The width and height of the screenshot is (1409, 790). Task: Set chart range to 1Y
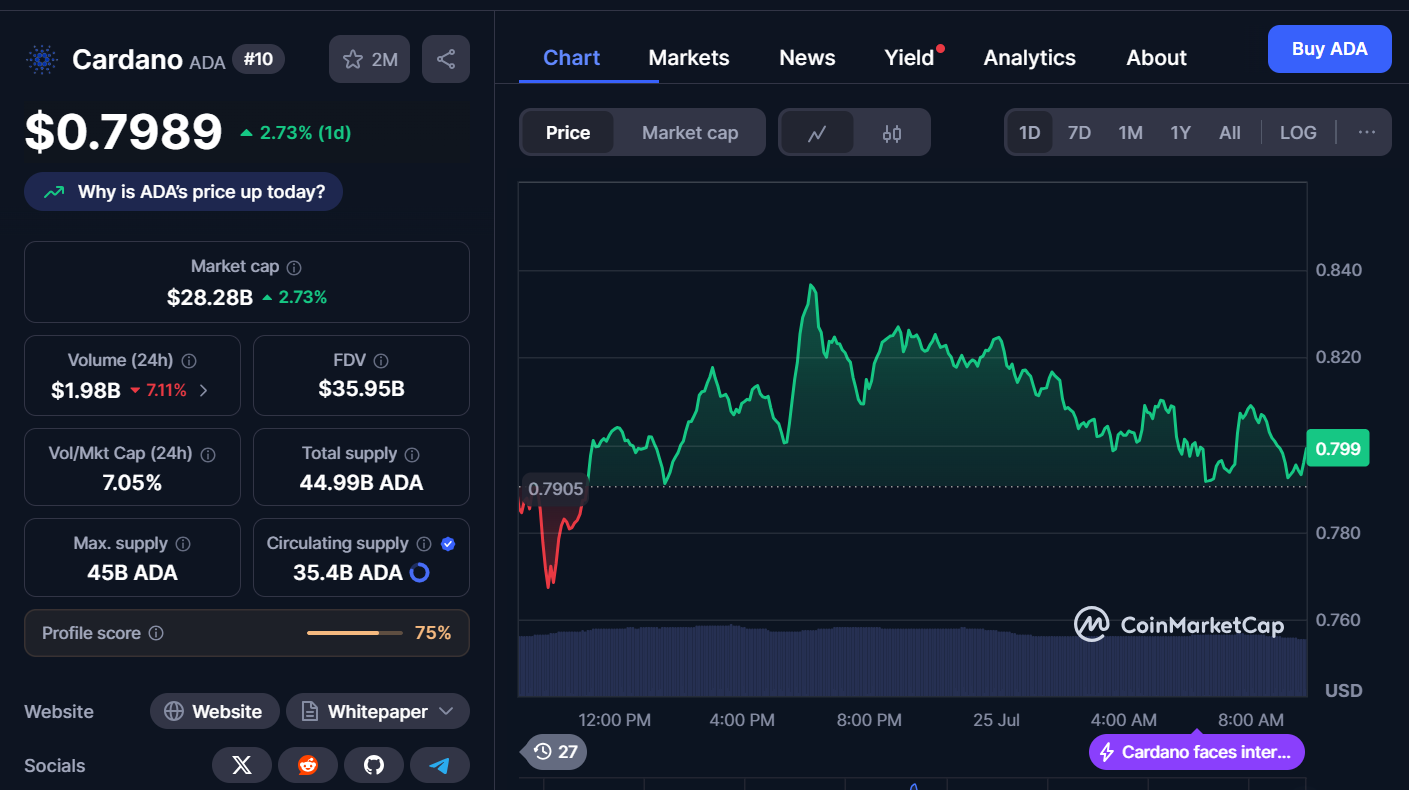1180,132
